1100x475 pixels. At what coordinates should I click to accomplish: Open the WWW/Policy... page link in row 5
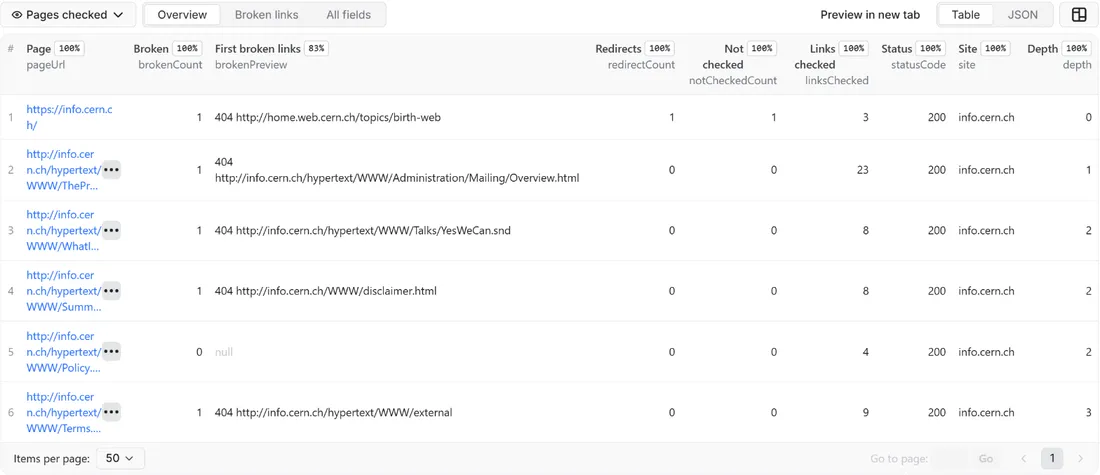[x=62, y=352]
